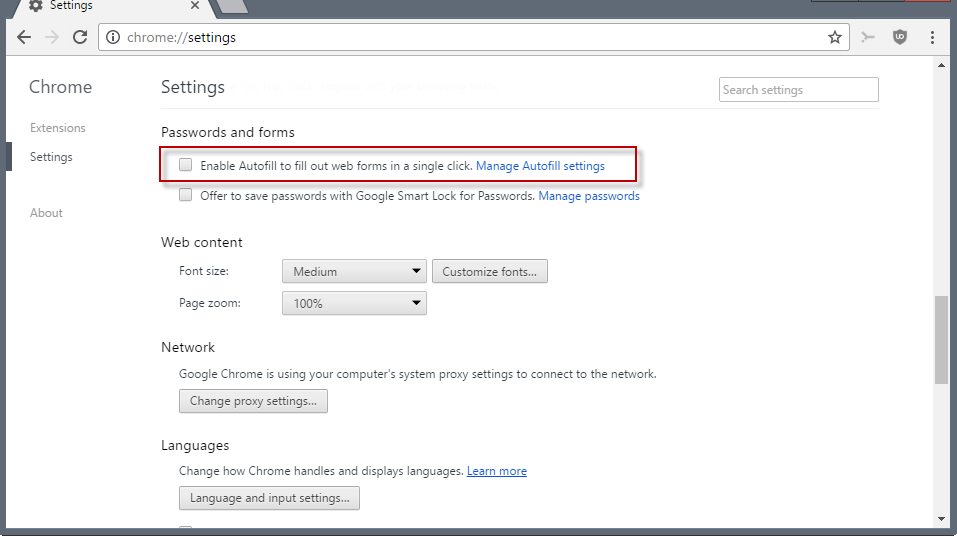Image resolution: width=957 pixels, height=537 pixels.
Task: Open a new tab
Action: 232,6
